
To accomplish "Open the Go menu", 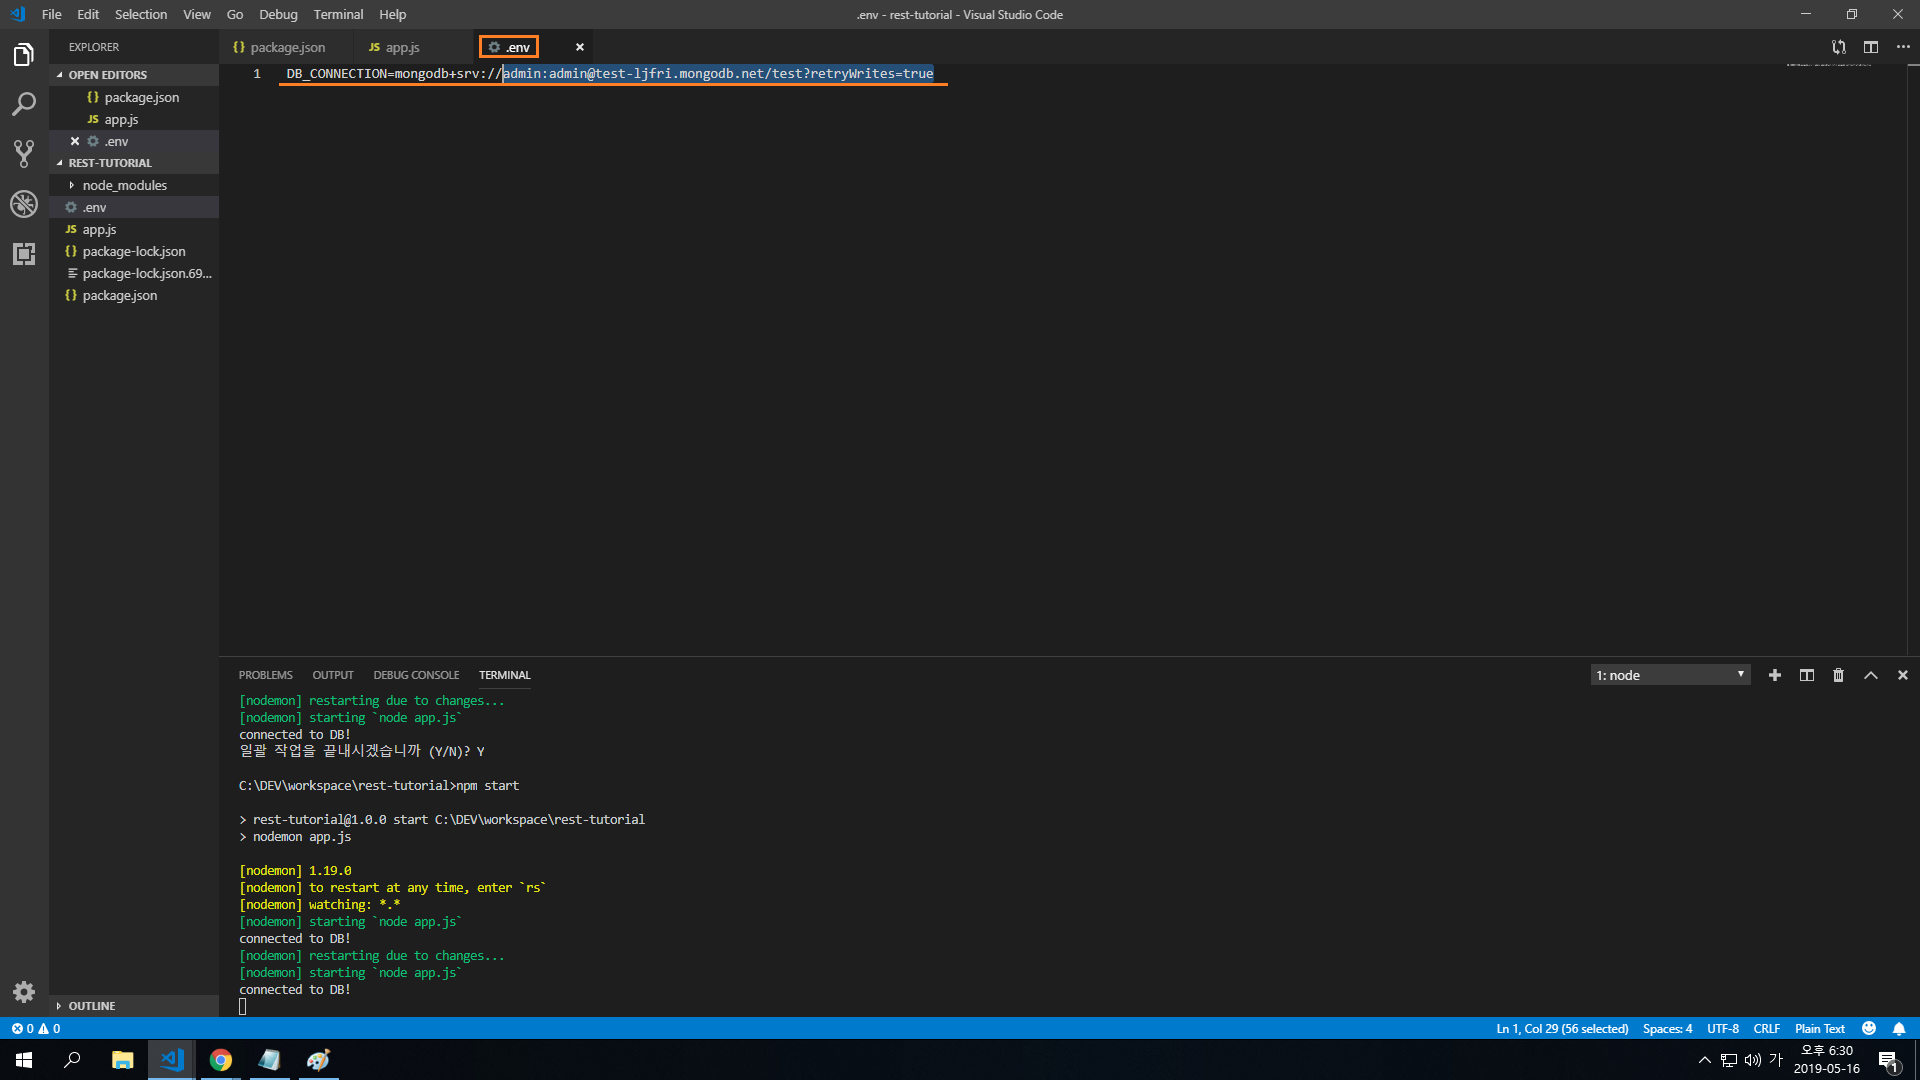I will click(x=235, y=14).
